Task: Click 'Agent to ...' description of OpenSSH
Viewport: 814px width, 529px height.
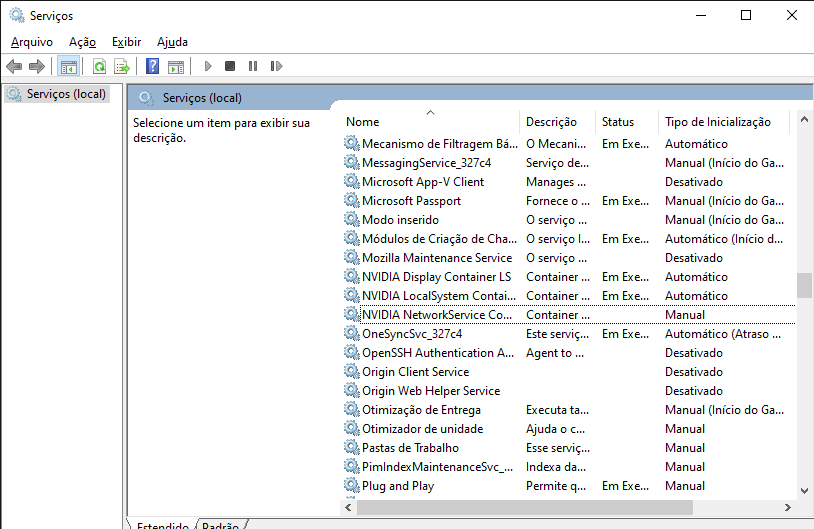Action: (554, 353)
